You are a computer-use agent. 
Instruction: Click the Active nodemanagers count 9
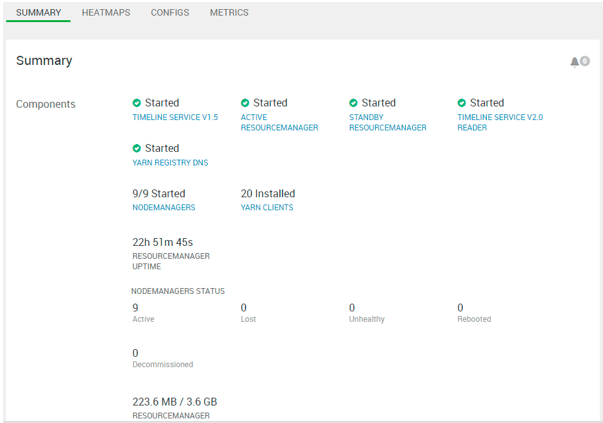click(135, 308)
